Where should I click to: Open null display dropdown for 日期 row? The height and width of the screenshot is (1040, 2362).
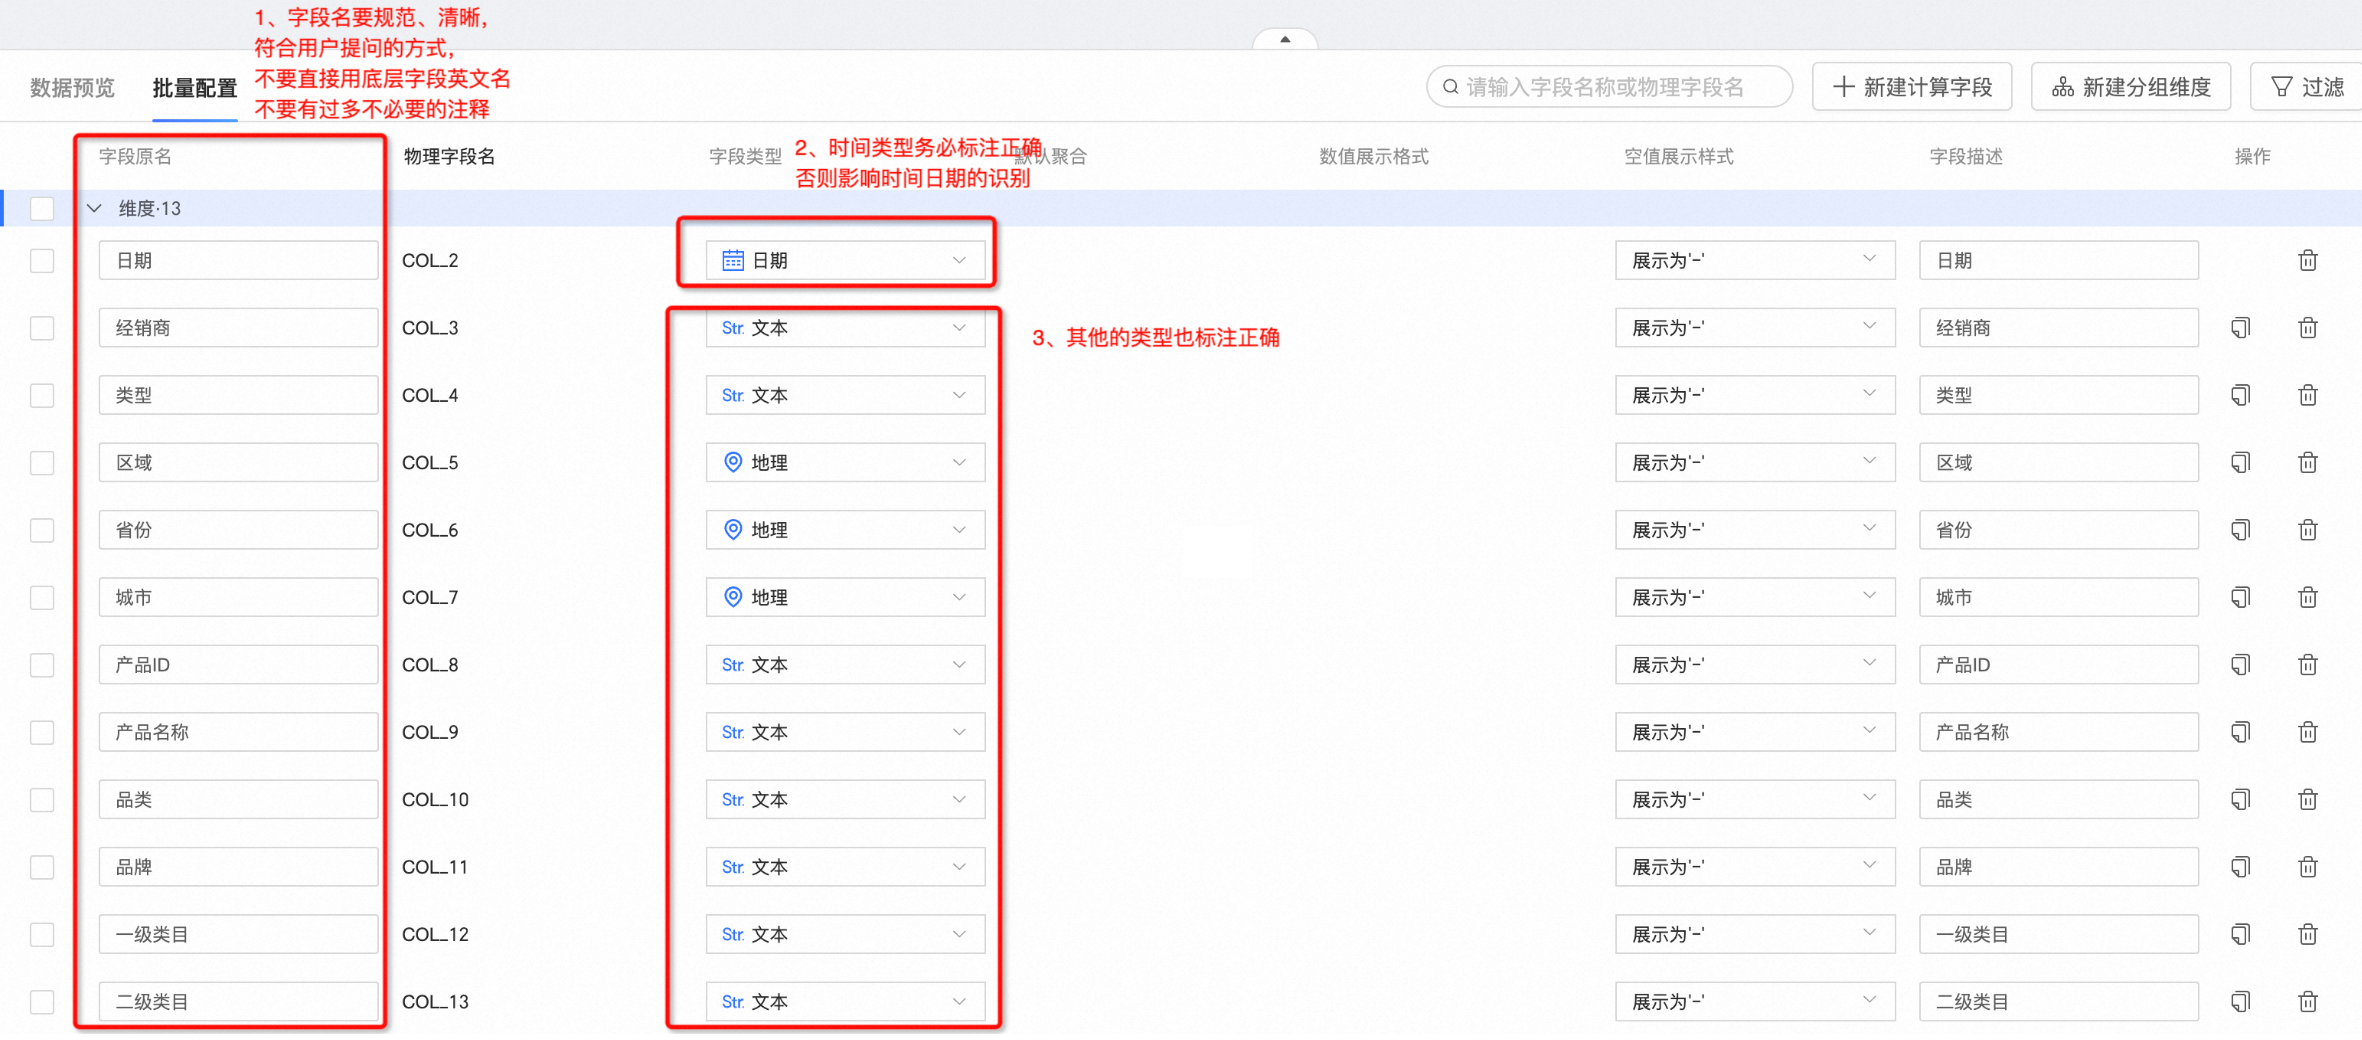tap(1755, 260)
